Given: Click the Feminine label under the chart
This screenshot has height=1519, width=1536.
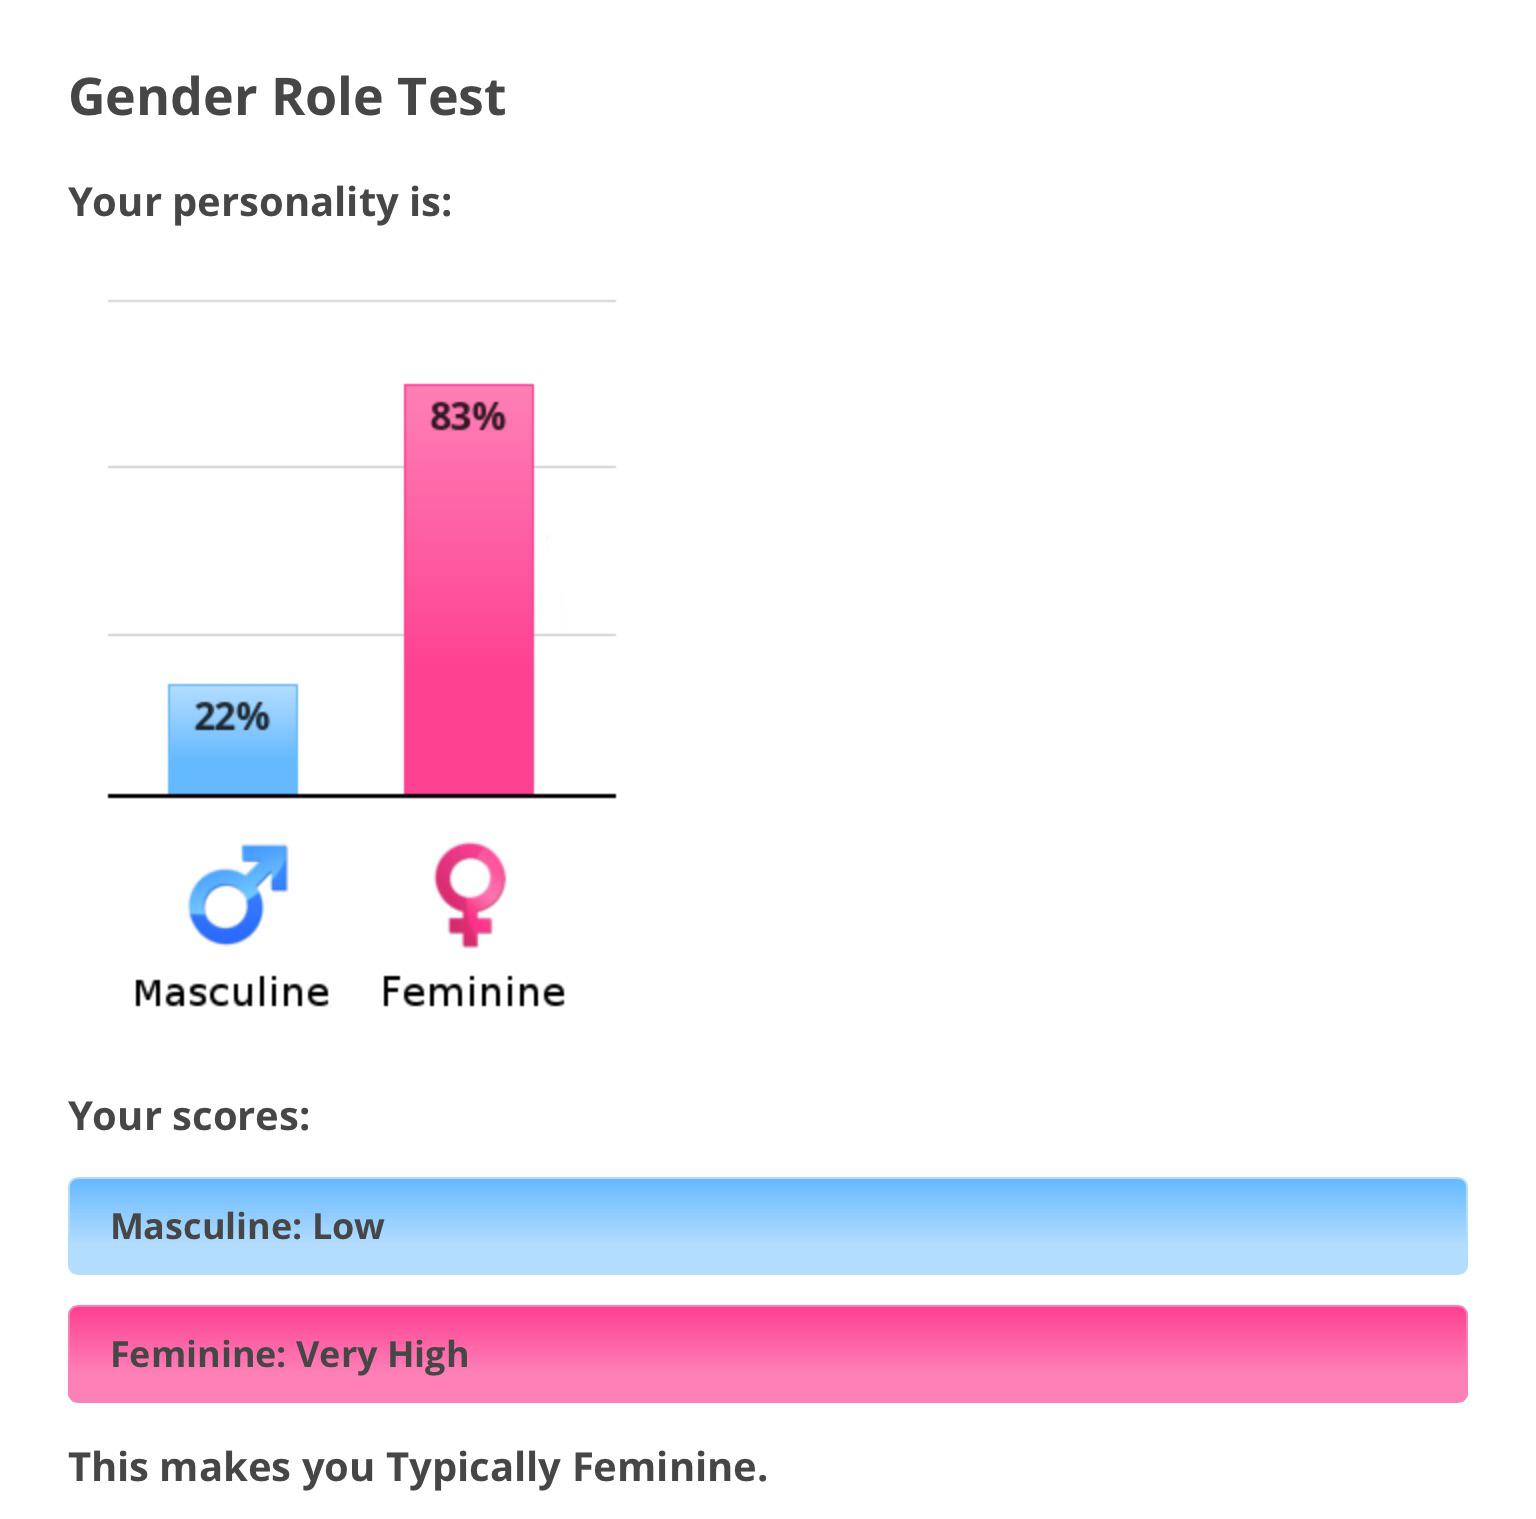Looking at the screenshot, I should tap(473, 992).
